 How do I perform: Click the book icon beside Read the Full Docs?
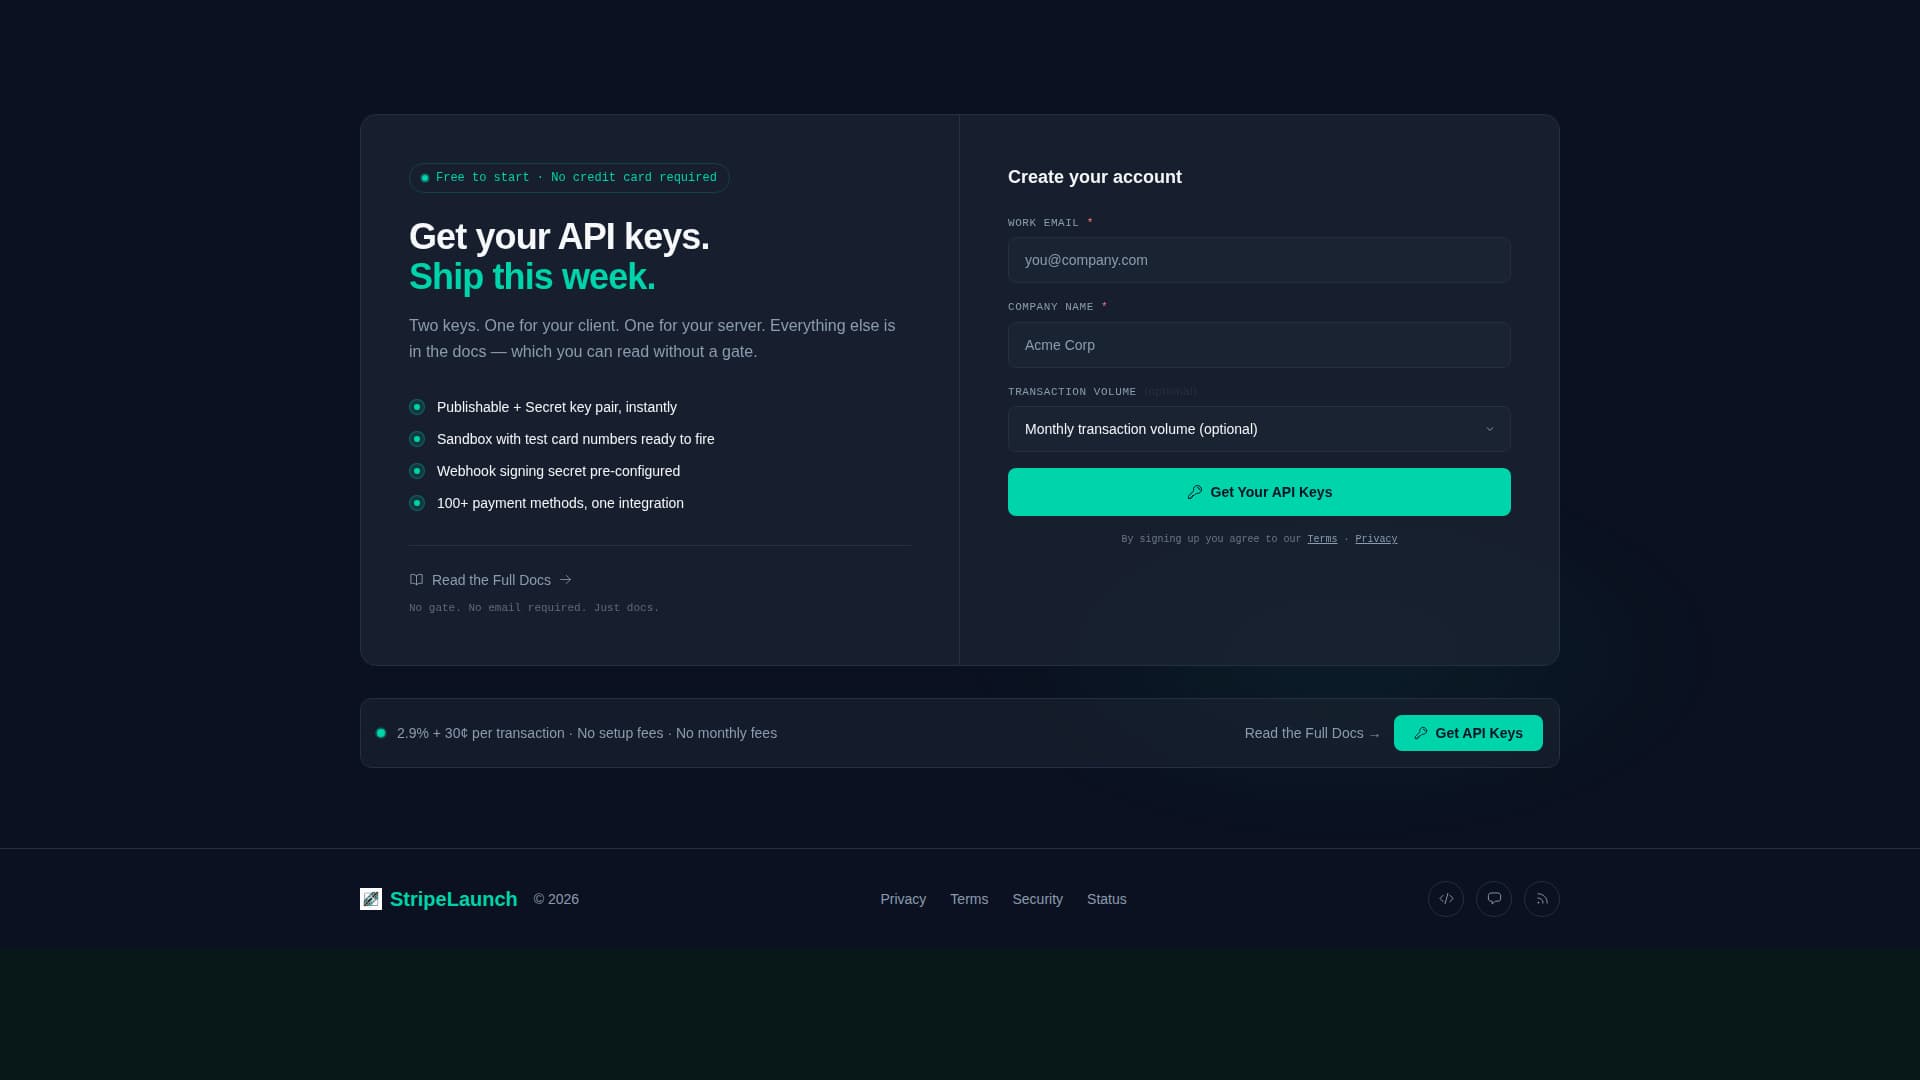click(415, 579)
